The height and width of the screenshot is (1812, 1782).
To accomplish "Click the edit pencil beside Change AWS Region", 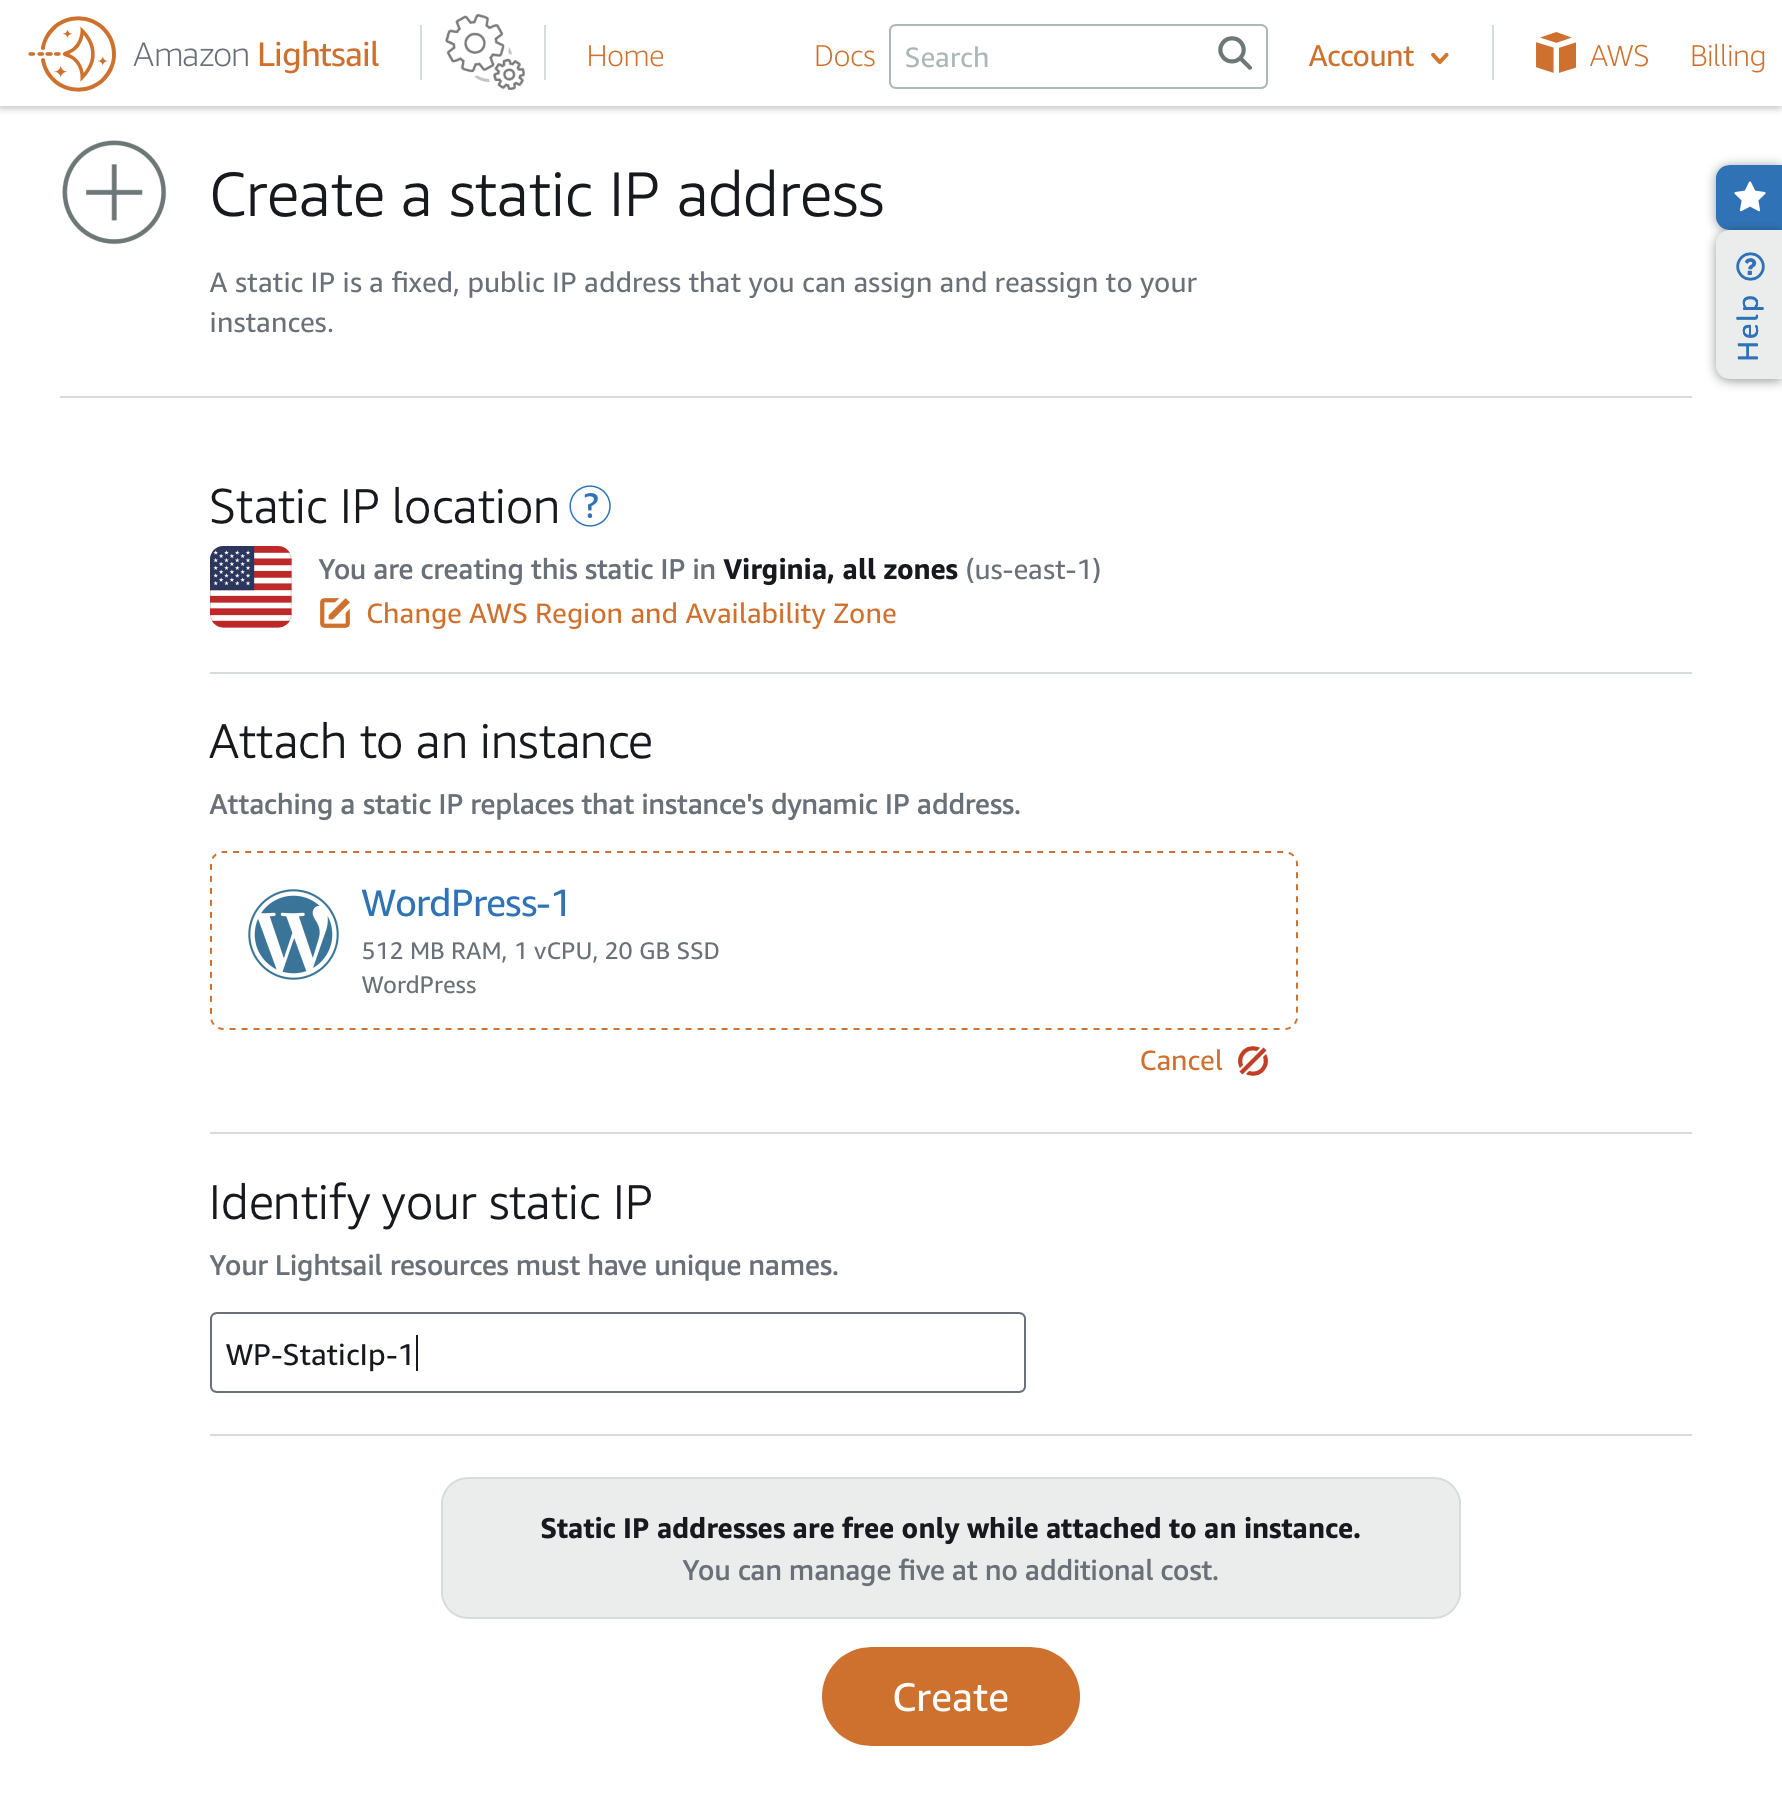I will click(x=336, y=613).
